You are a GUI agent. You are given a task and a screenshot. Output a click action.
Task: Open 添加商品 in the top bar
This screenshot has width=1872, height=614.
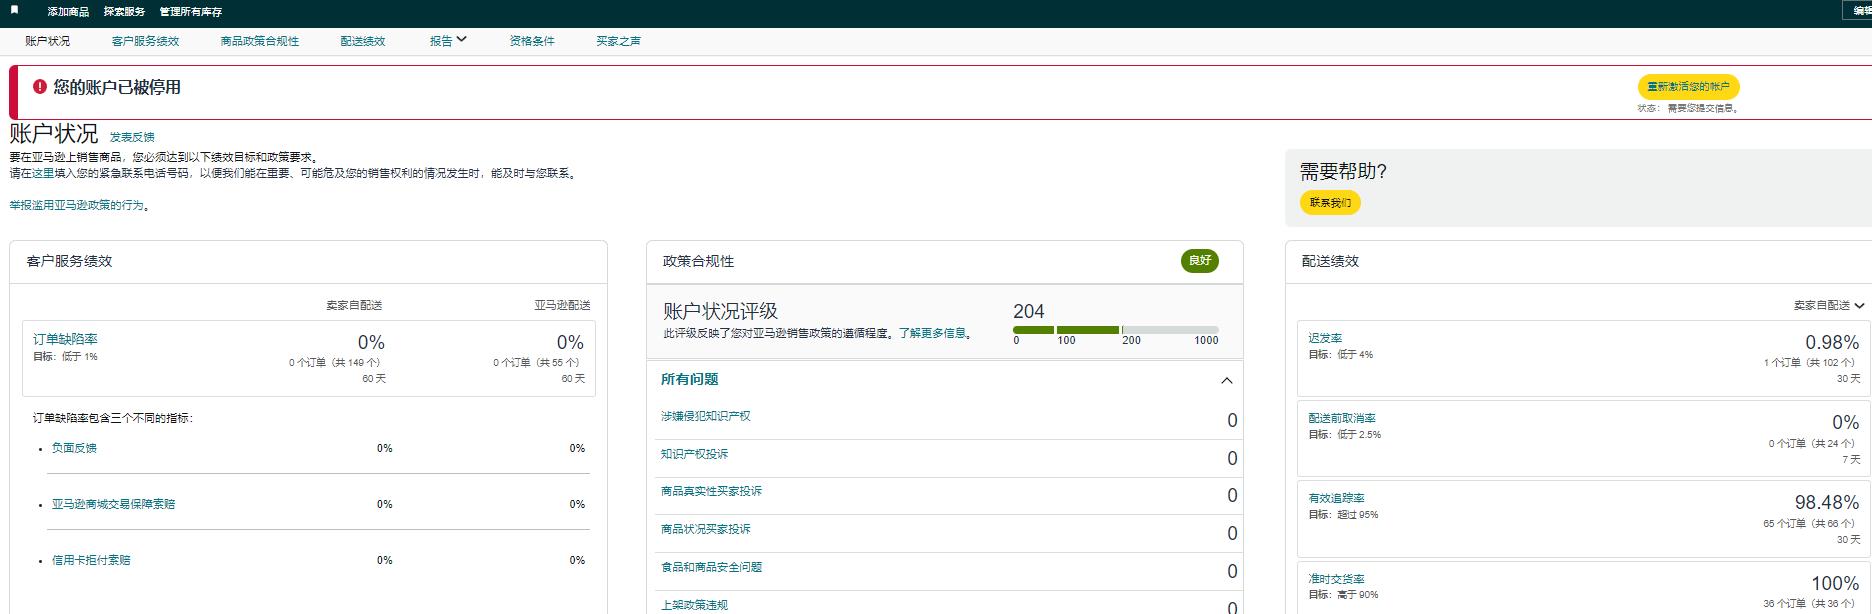[68, 12]
